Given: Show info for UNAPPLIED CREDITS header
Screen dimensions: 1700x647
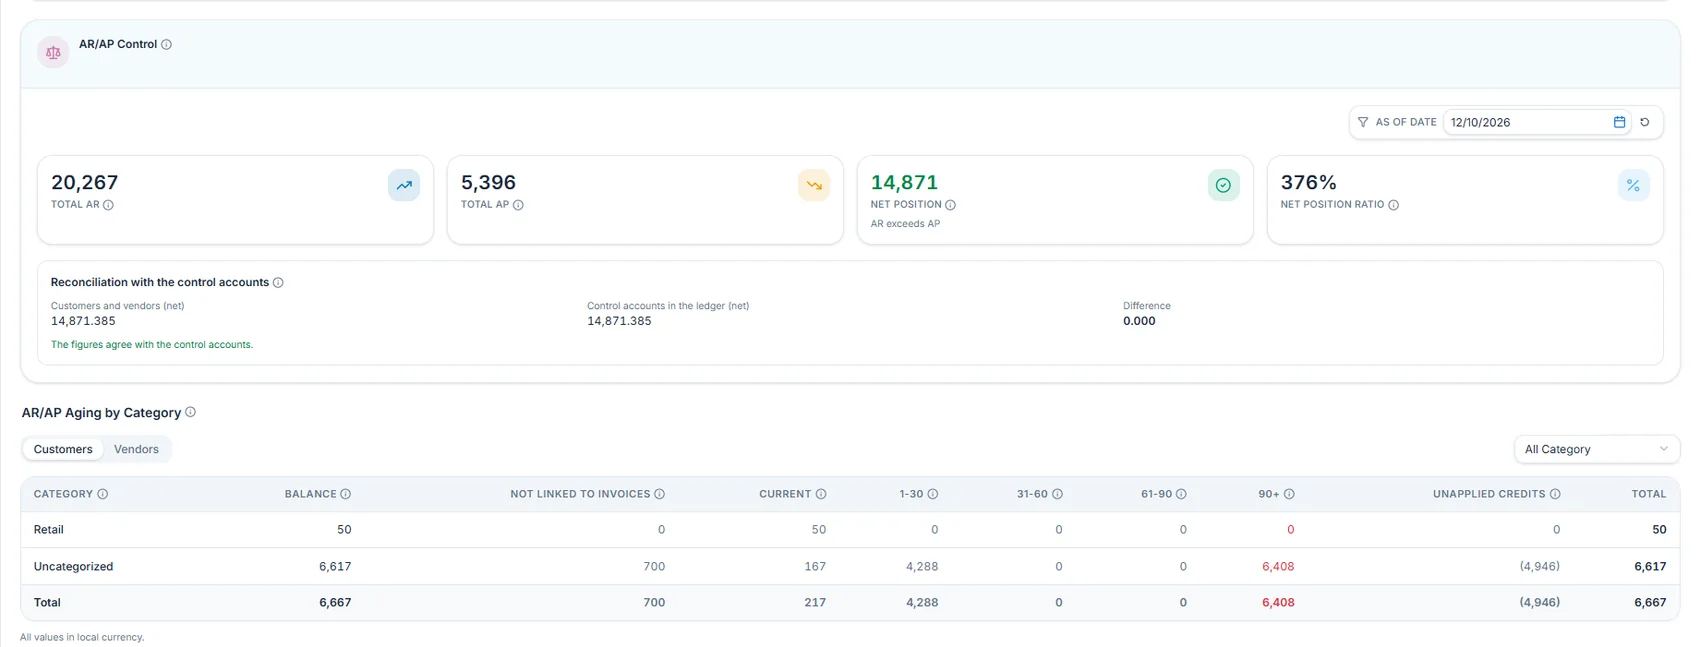Looking at the screenshot, I should coord(1555,494).
